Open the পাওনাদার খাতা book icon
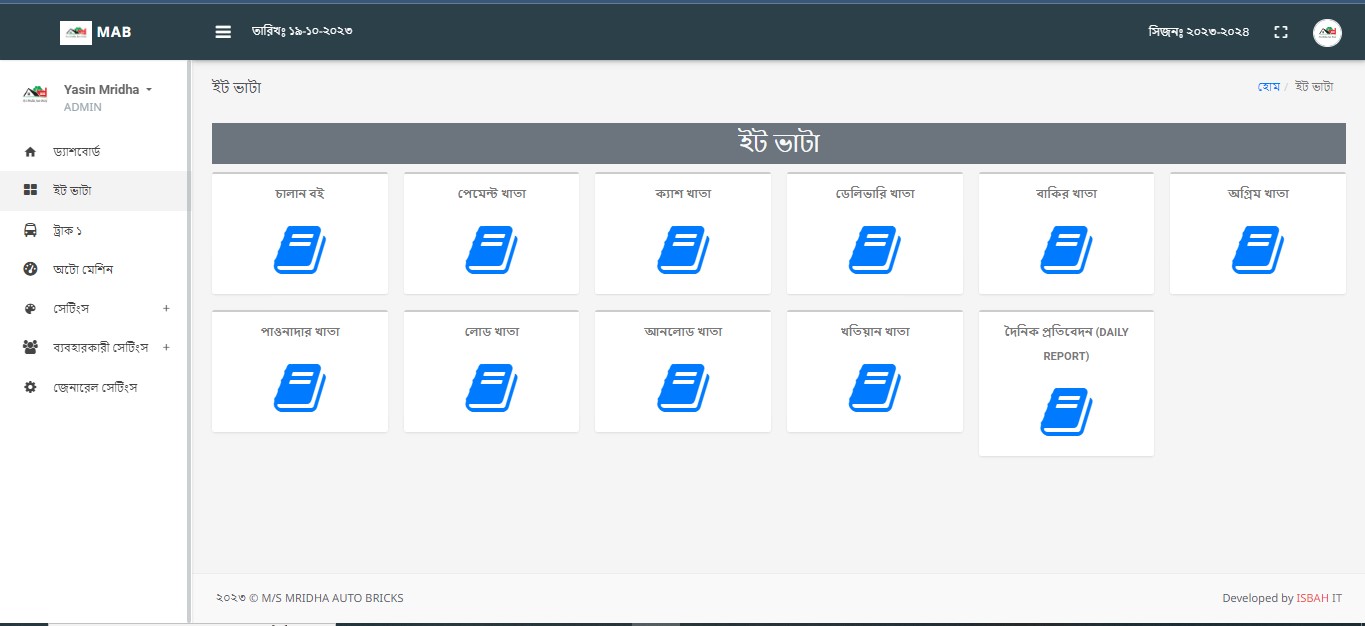The image size is (1365, 626). point(299,388)
